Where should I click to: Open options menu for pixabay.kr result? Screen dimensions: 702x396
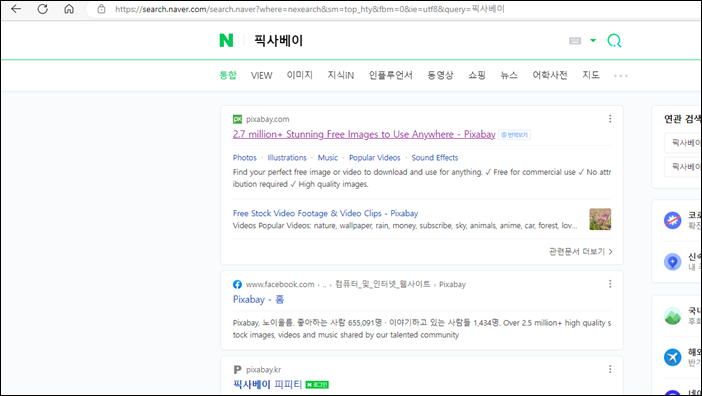(x=610, y=369)
